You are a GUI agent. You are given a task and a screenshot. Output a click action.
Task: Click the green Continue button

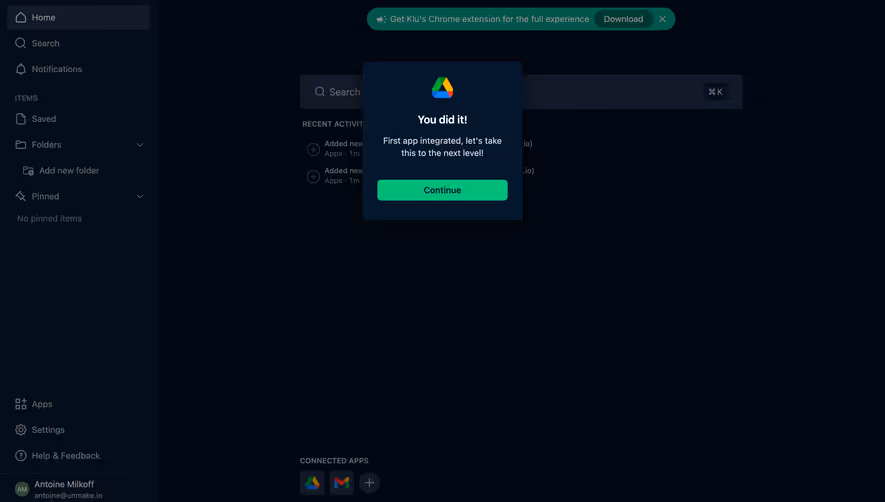click(x=442, y=190)
